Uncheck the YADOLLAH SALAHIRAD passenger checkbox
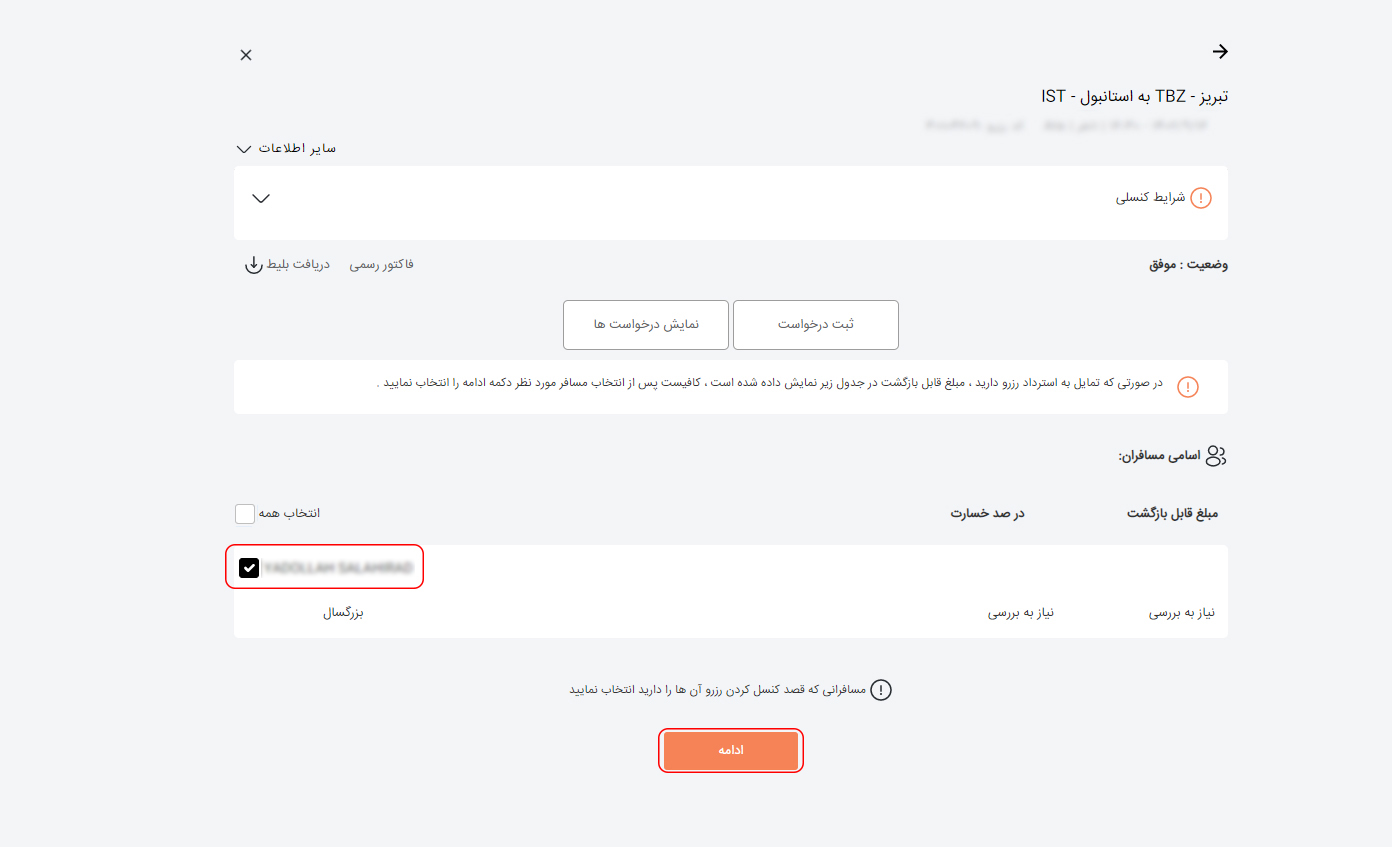 [249, 568]
